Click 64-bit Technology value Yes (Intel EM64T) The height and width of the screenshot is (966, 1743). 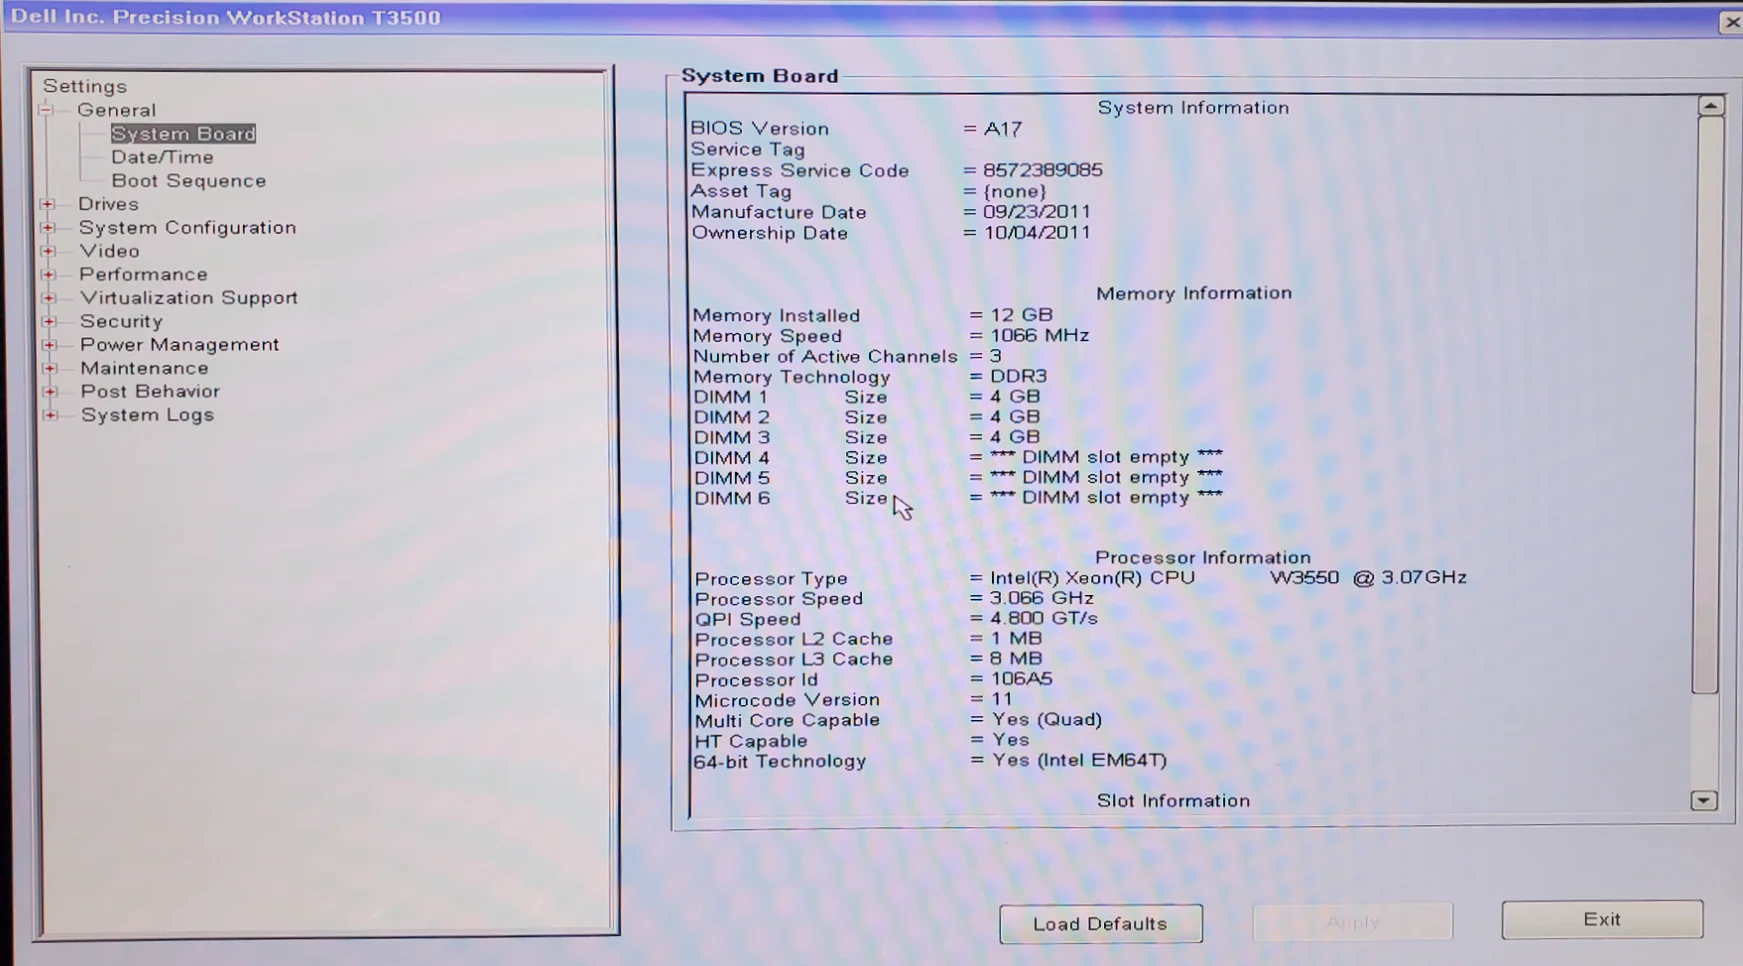pyautogui.click(x=1079, y=760)
